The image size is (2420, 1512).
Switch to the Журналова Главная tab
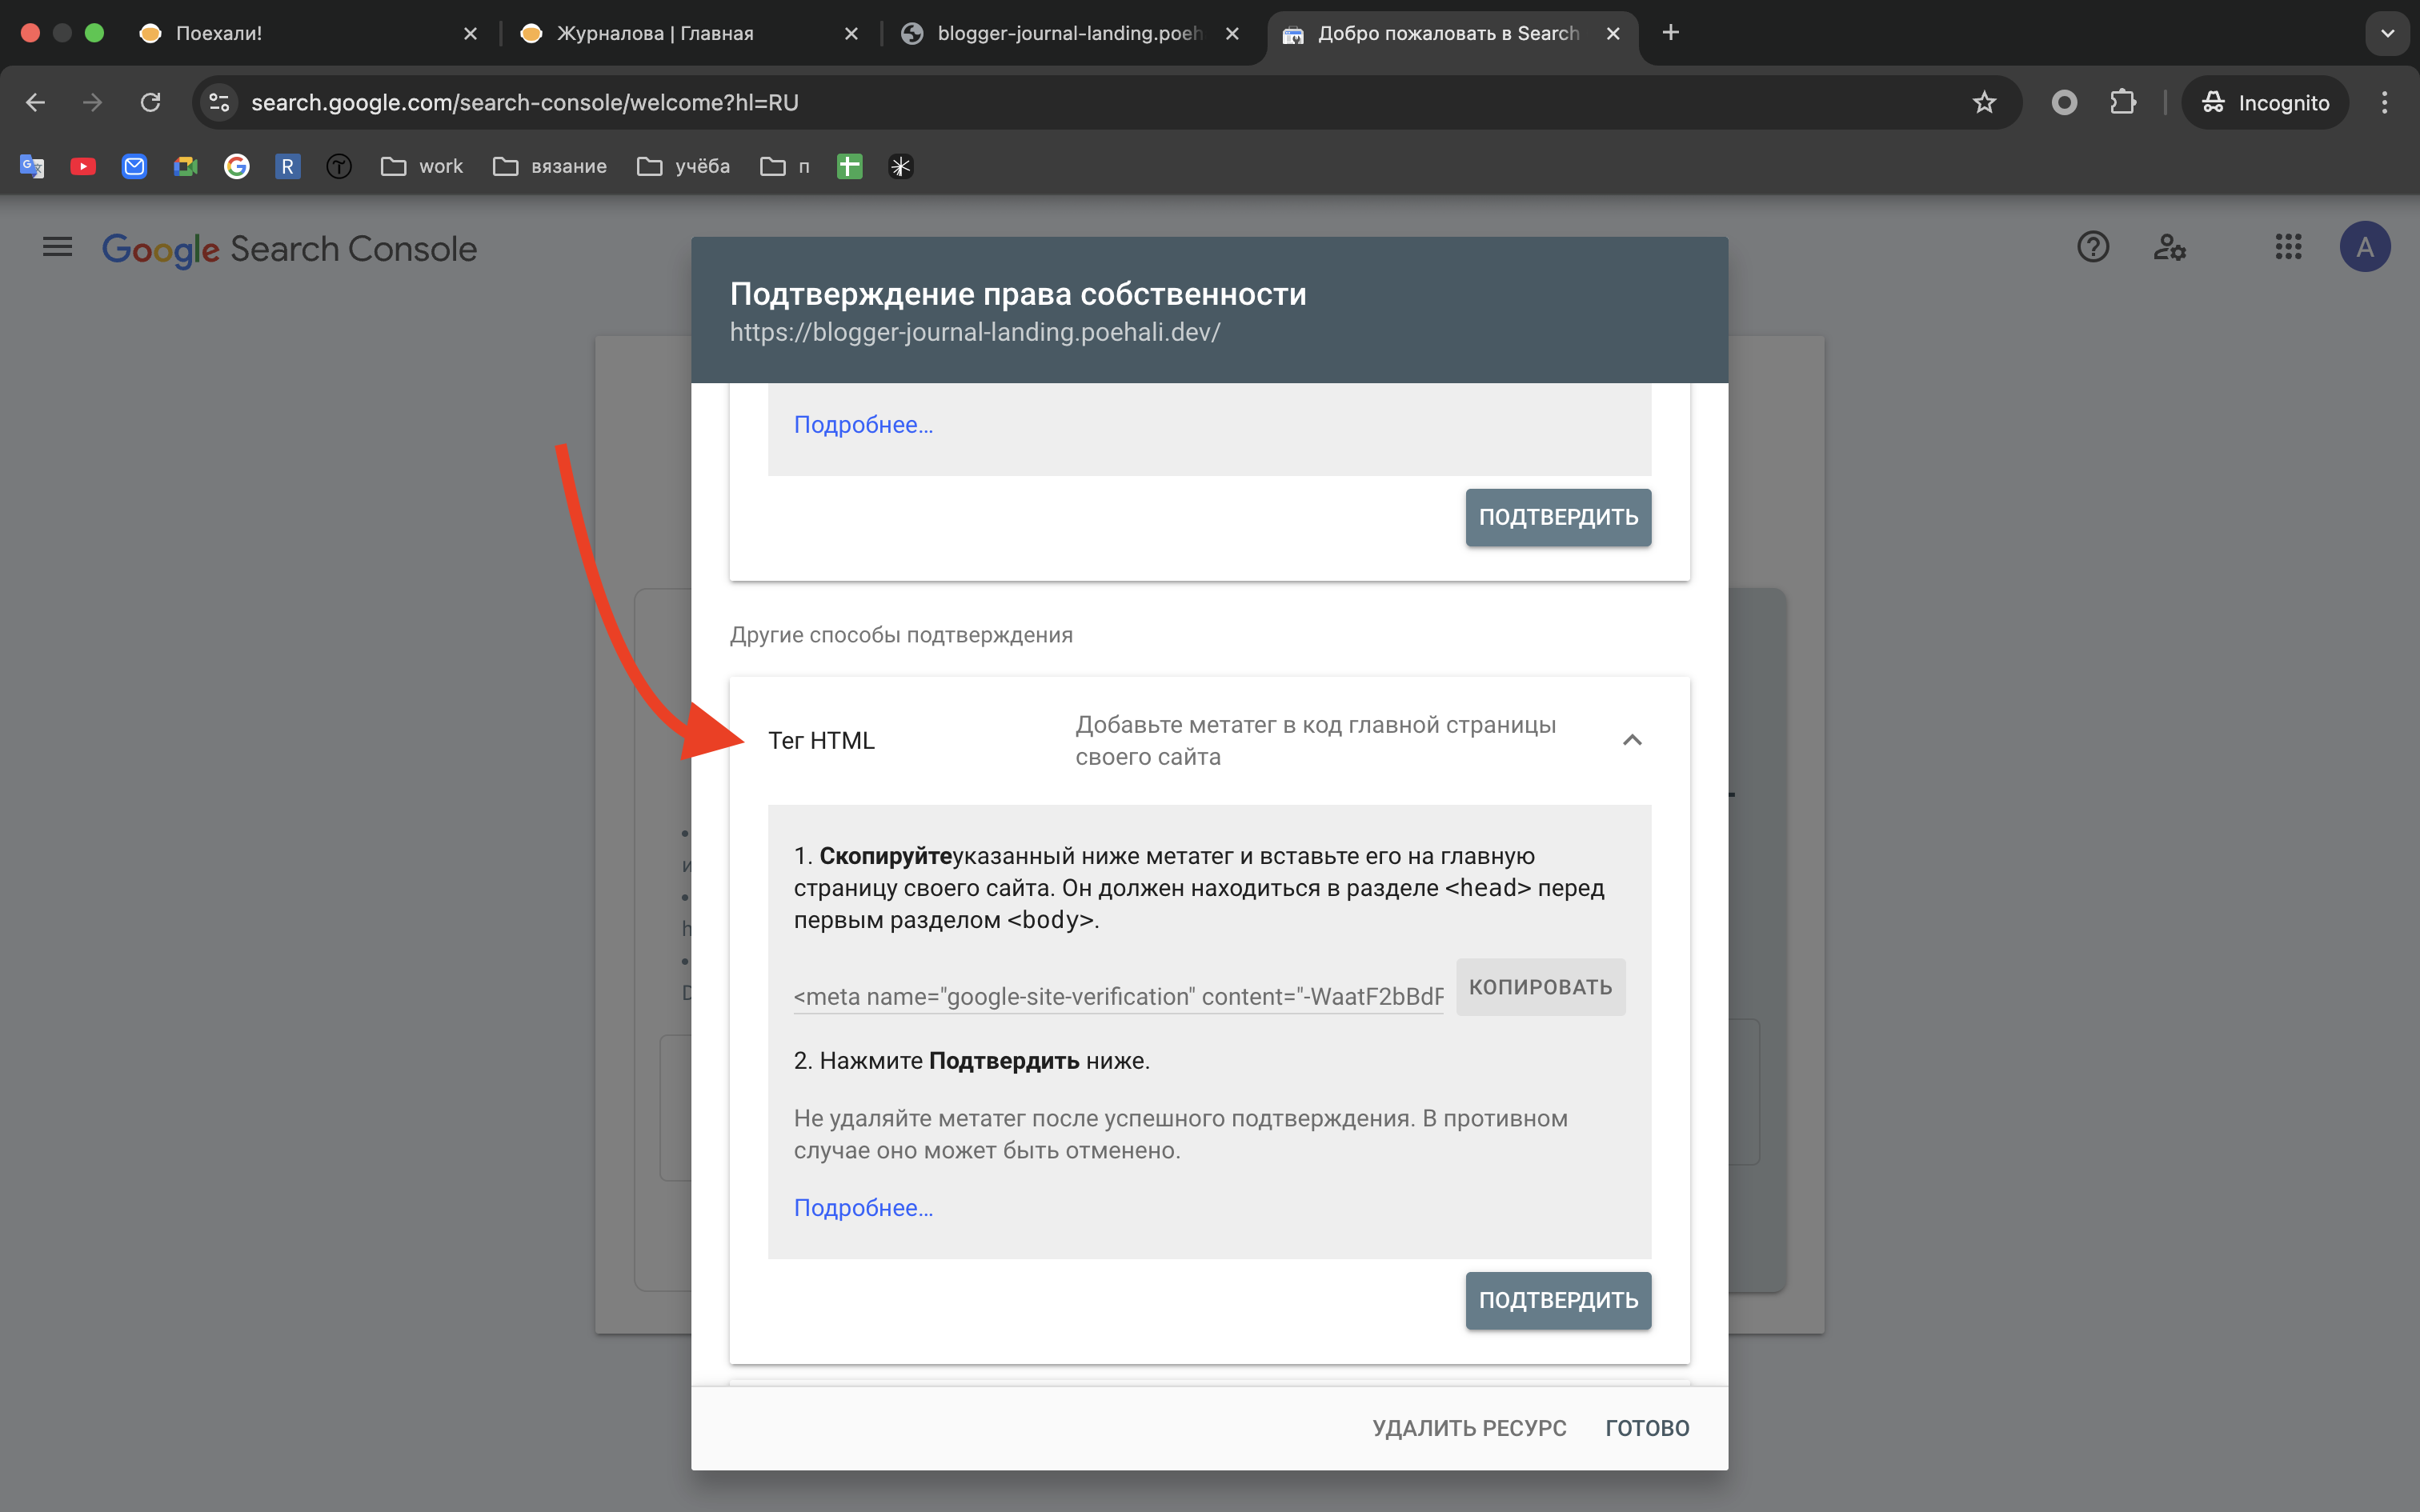[x=655, y=33]
